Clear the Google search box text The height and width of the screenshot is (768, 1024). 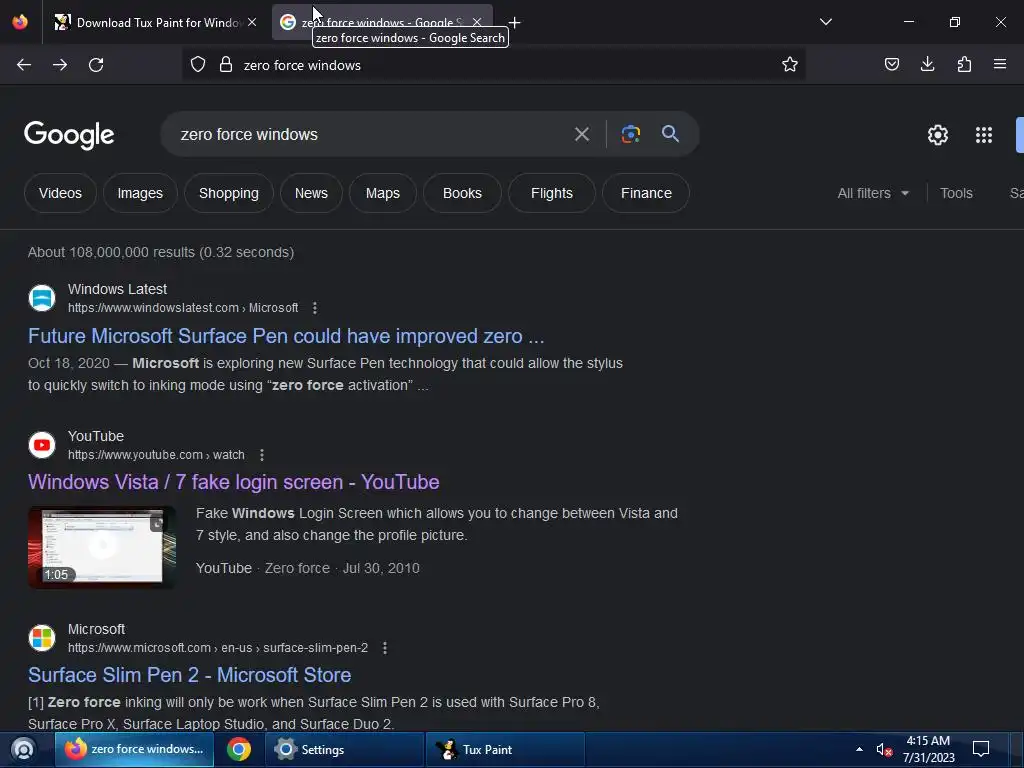pyautogui.click(x=581, y=135)
